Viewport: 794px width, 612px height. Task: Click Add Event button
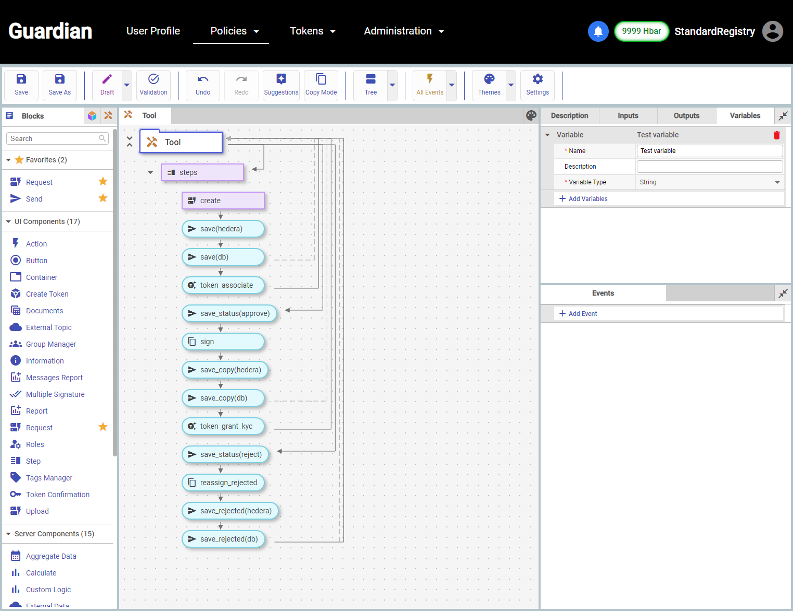(579, 314)
